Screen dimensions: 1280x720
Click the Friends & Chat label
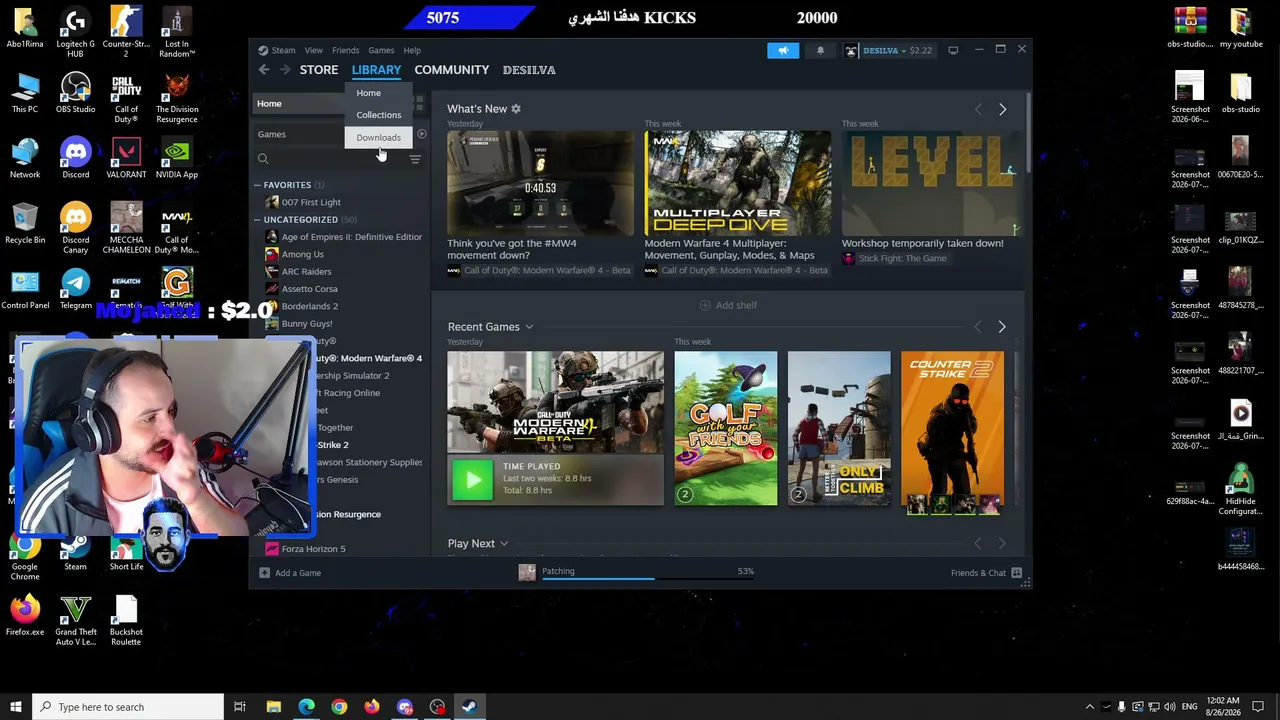coord(978,573)
